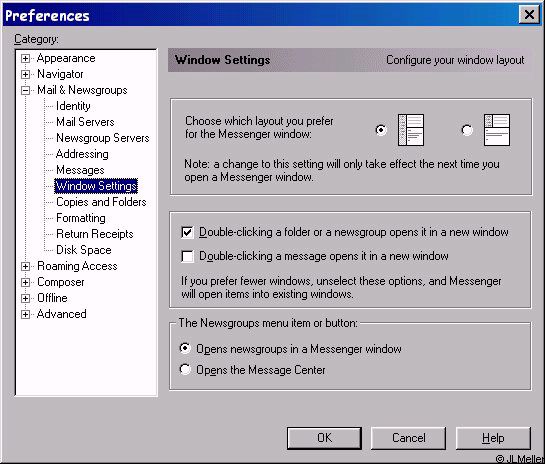The width and height of the screenshot is (545, 464).
Task: Click the three-pane vertical layout icon
Action: pyautogui.click(x=410, y=130)
